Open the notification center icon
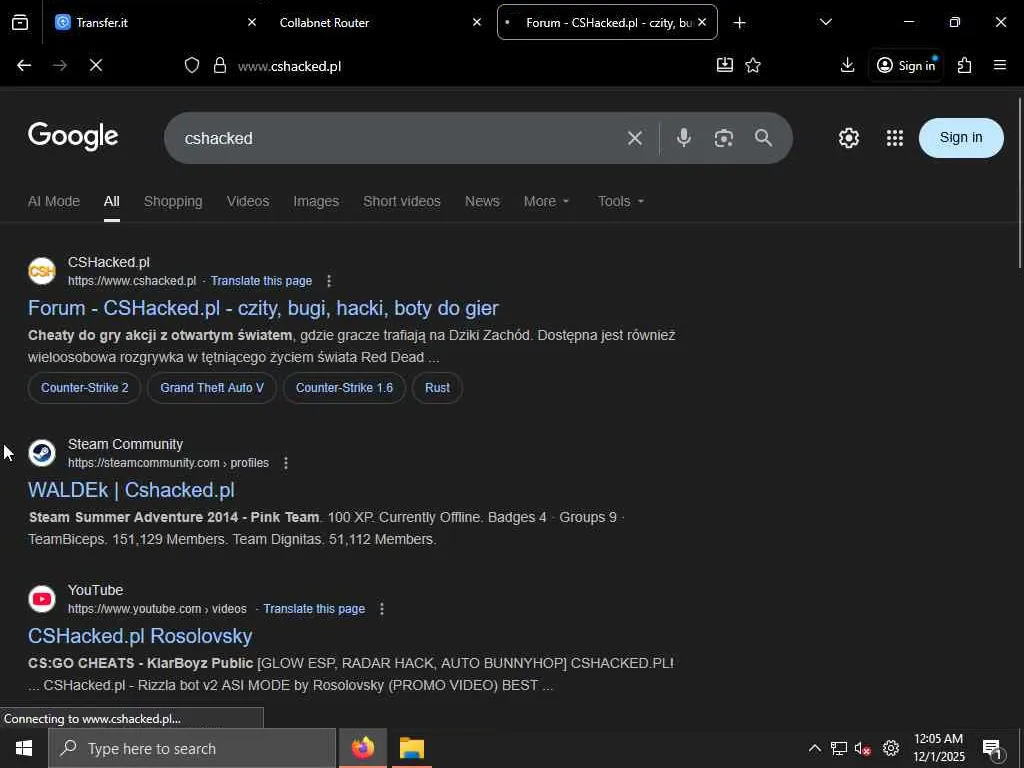This screenshot has width=1024, height=768. coord(992,749)
